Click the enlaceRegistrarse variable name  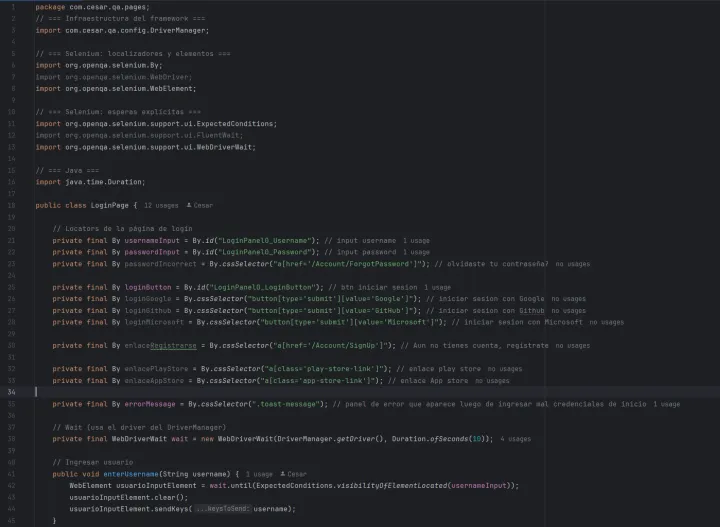pos(160,346)
